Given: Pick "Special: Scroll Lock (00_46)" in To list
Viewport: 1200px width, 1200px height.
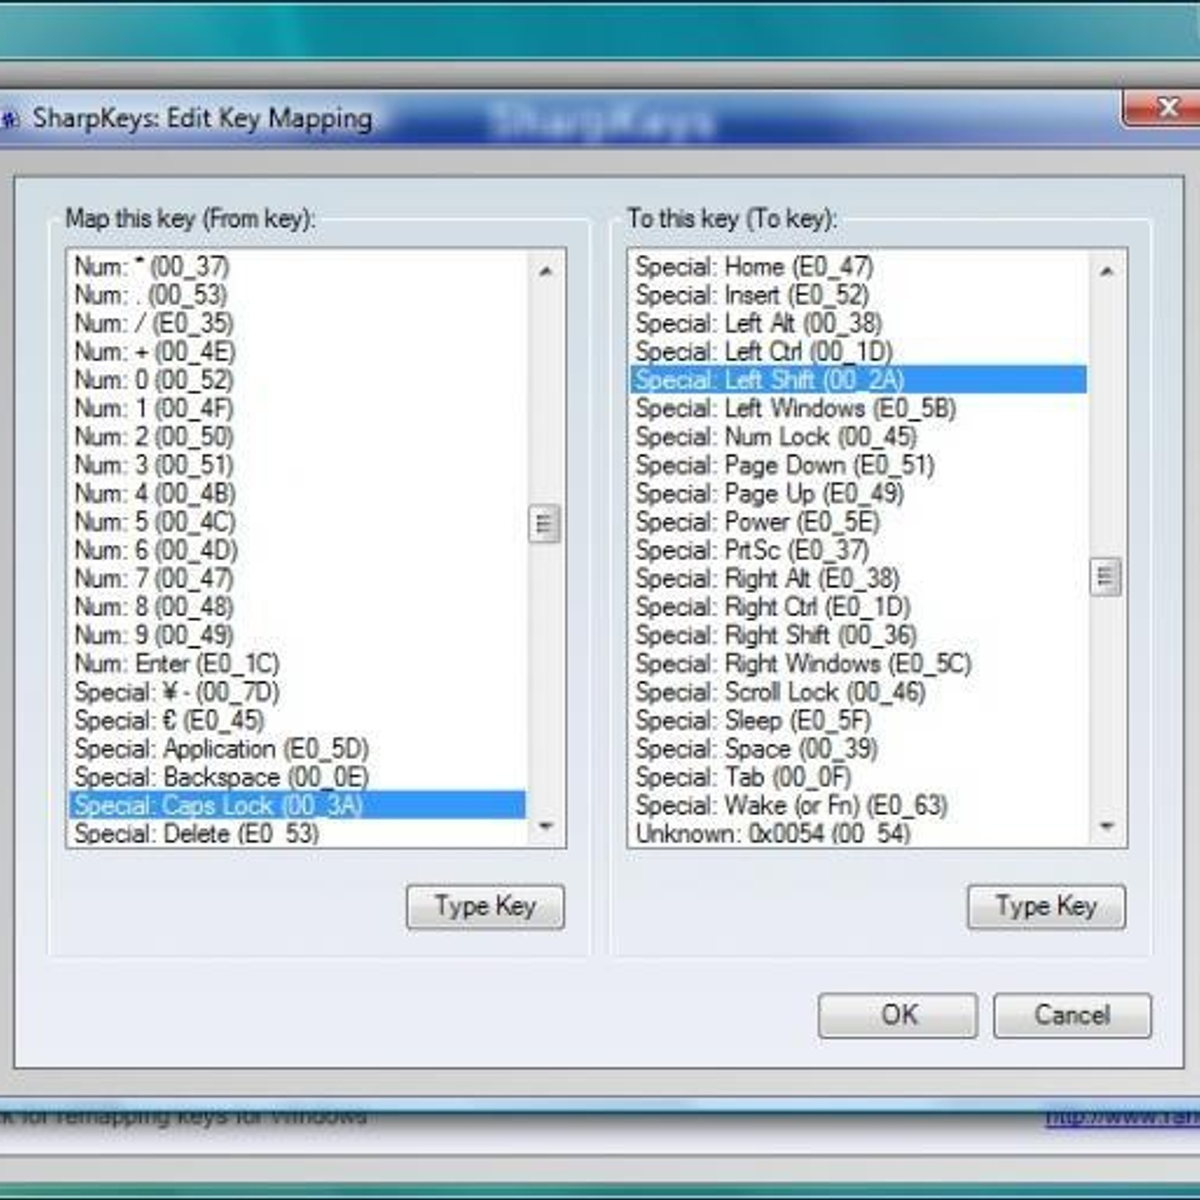Looking at the screenshot, I should tap(785, 692).
